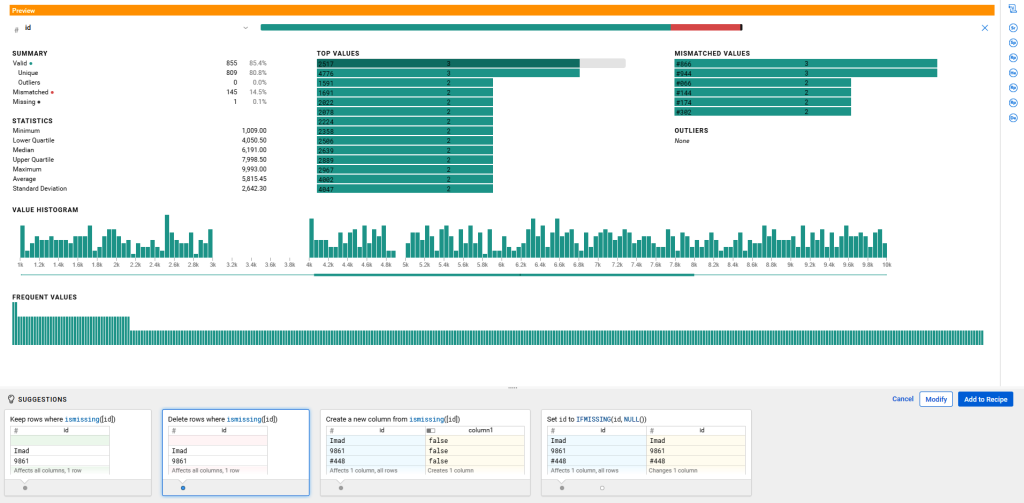Click the integer type icon beside the id column
Viewport: 1024px width, 503px height.
pyautogui.click(x=16, y=29)
